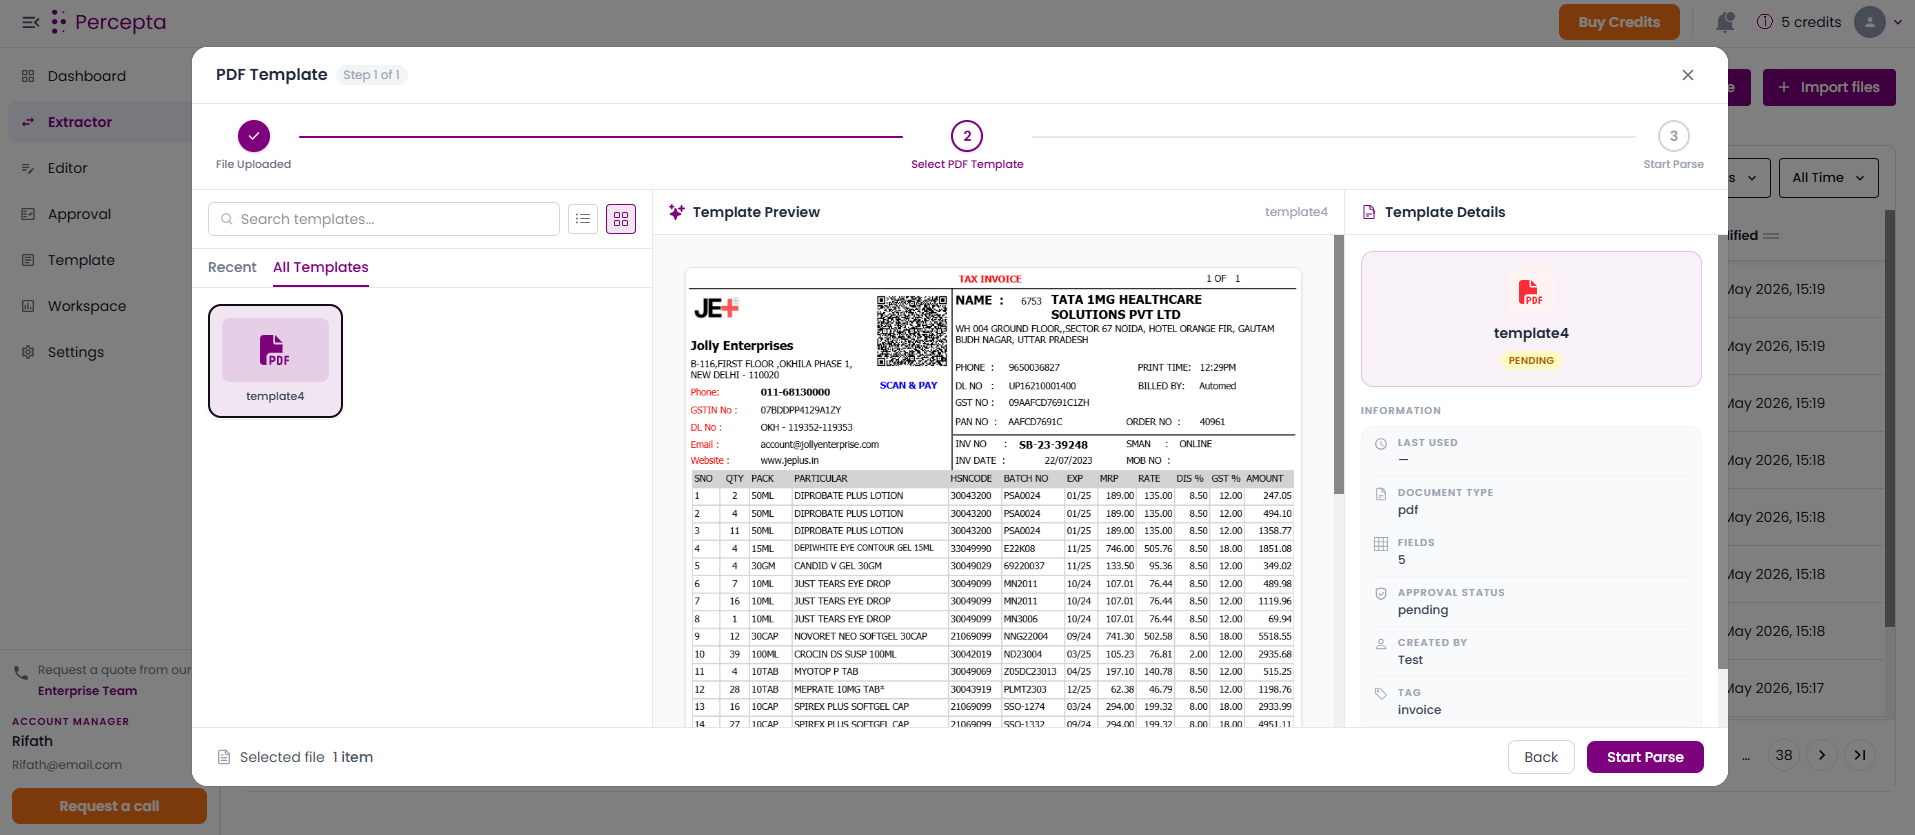Click the credits info icon
The width and height of the screenshot is (1915, 835).
click(x=1765, y=22)
